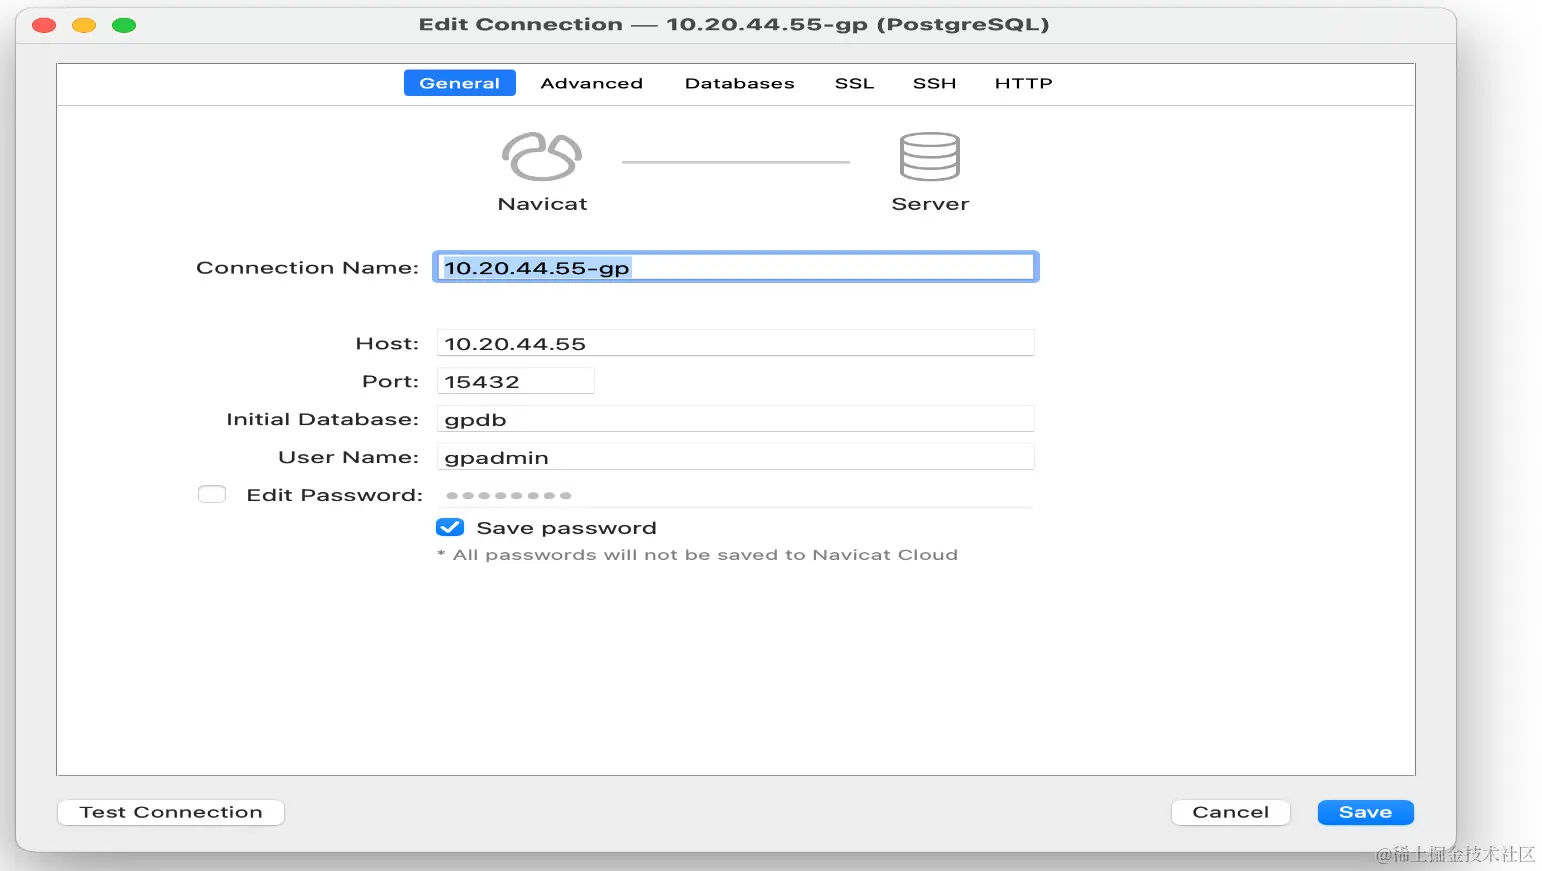Click the 'Host:' label
Screen dimensions: 1542x871
tap(388, 343)
